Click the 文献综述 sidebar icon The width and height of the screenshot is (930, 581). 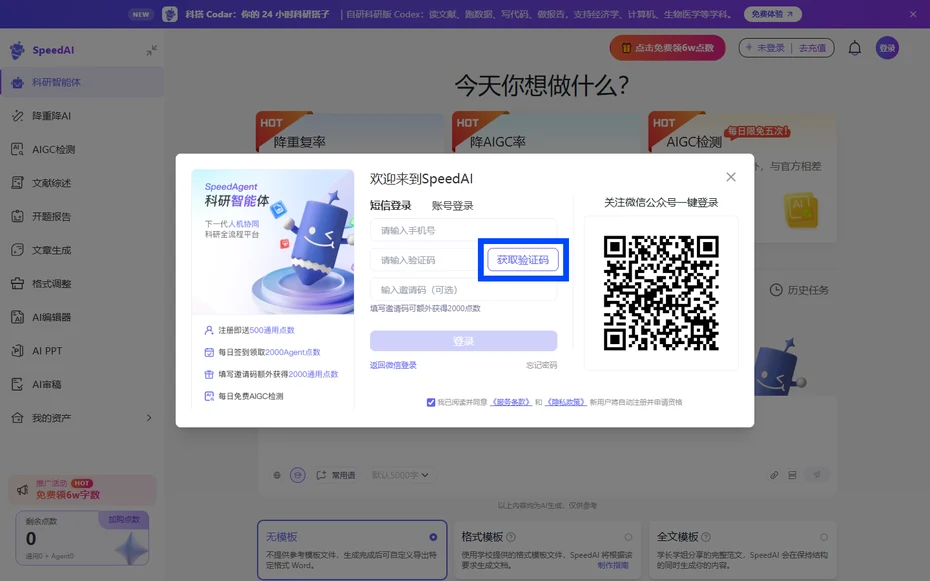(x=17, y=183)
